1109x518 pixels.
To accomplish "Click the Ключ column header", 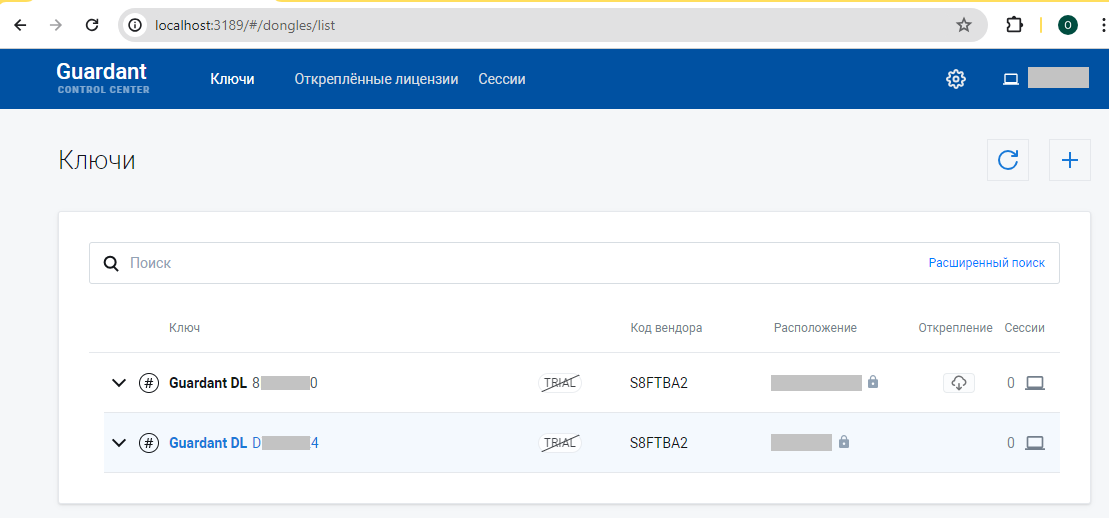I will (x=185, y=328).
